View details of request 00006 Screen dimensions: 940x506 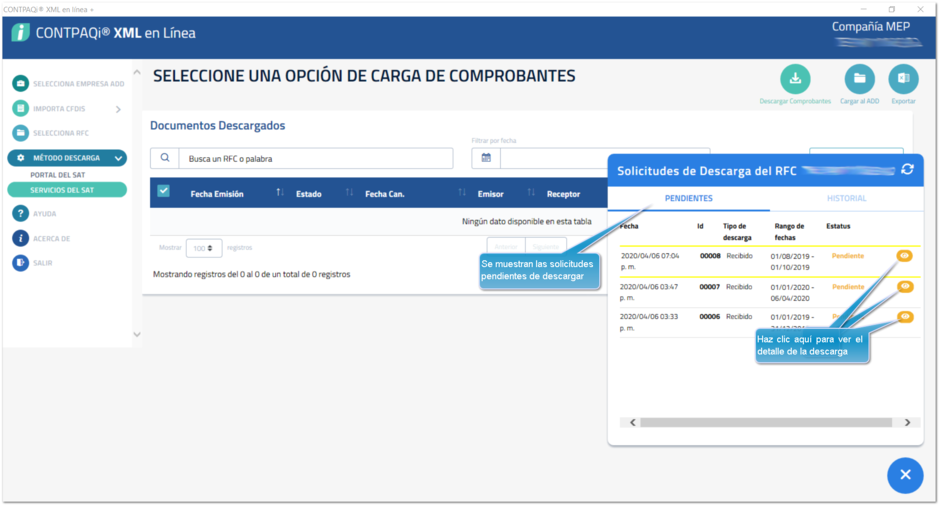905,317
